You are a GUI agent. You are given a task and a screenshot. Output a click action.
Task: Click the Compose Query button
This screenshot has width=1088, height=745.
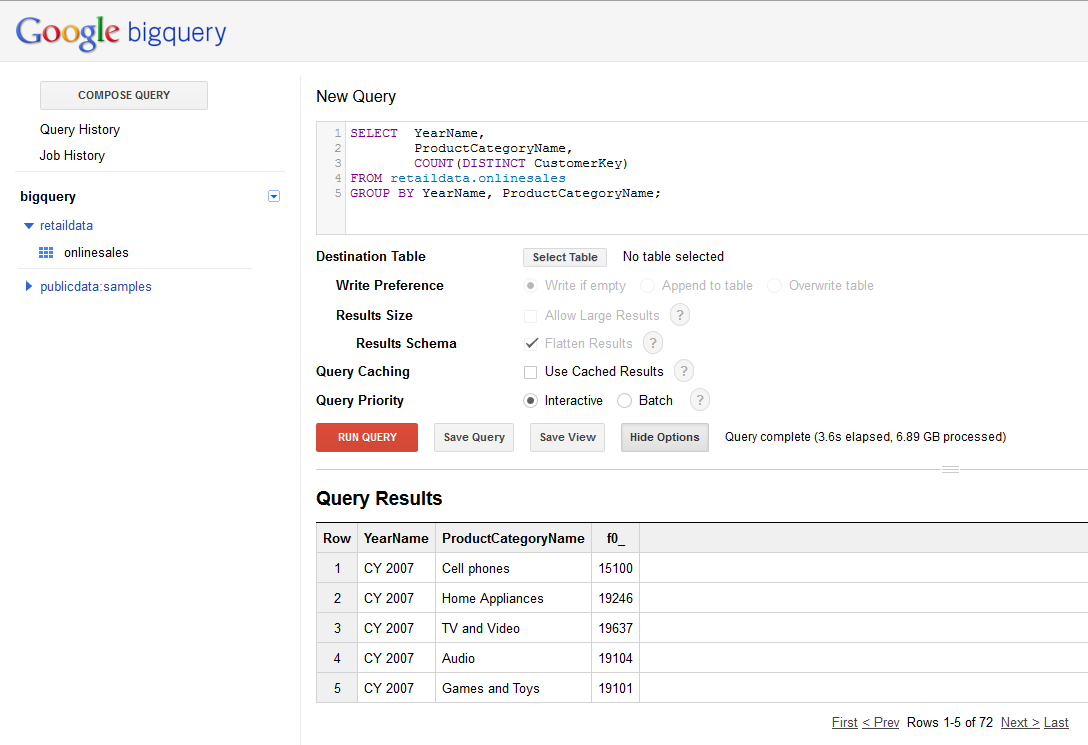(x=124, y=95)
